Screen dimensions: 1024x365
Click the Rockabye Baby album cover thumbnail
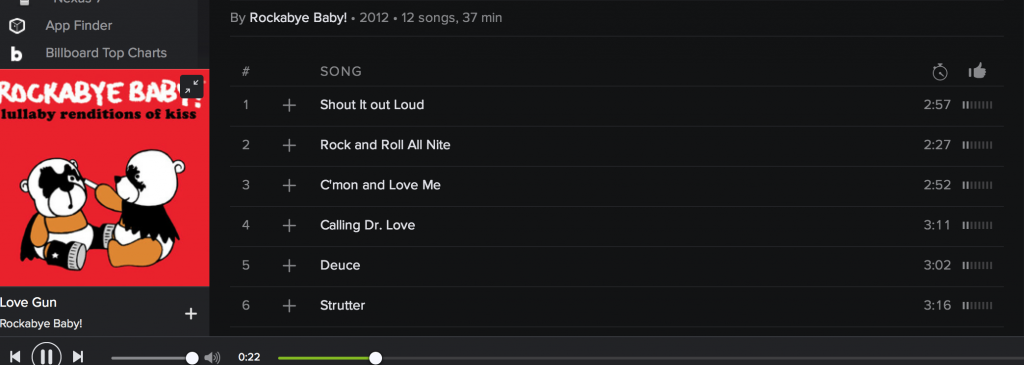[104, 178]
